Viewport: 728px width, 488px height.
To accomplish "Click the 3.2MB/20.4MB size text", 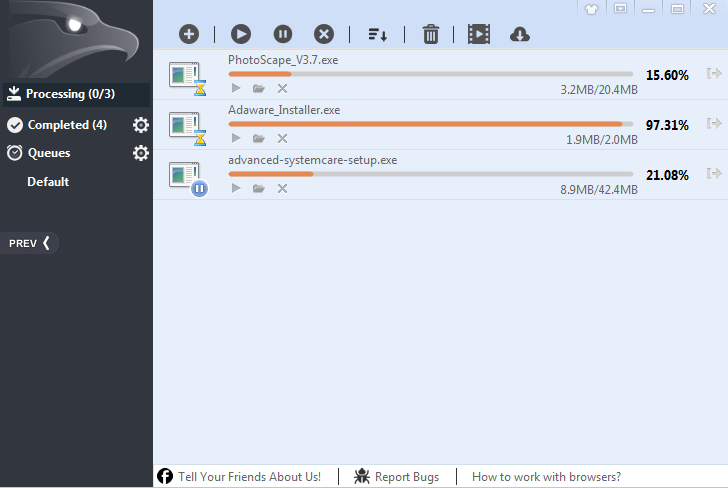I will tap(599, 90).
